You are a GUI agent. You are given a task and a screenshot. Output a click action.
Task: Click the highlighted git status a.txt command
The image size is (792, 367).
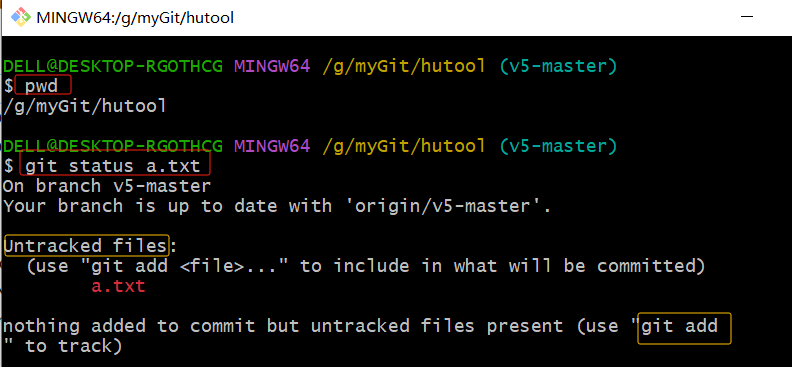pos(115,165)
